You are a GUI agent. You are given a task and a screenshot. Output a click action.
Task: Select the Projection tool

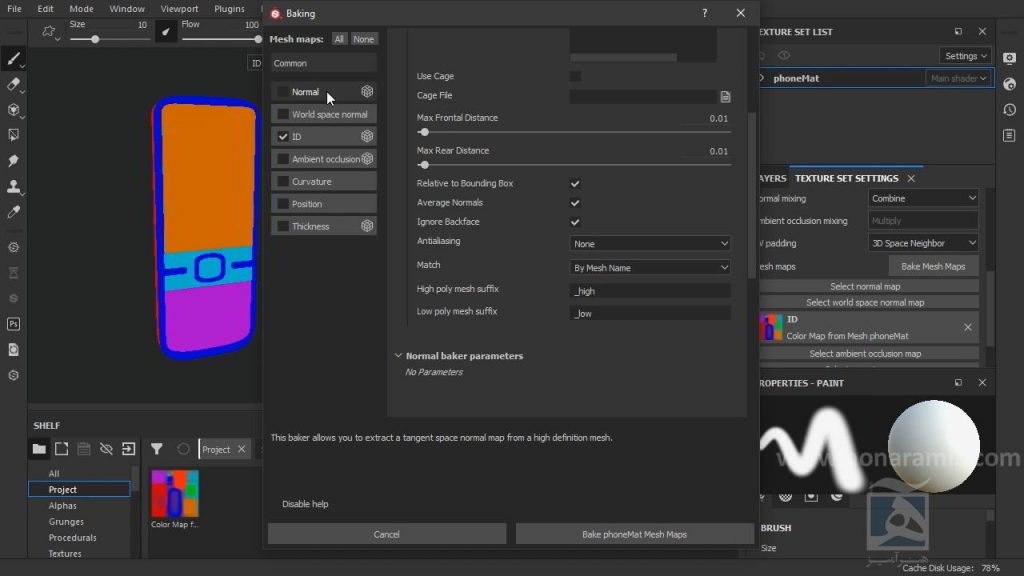(14, 110)
